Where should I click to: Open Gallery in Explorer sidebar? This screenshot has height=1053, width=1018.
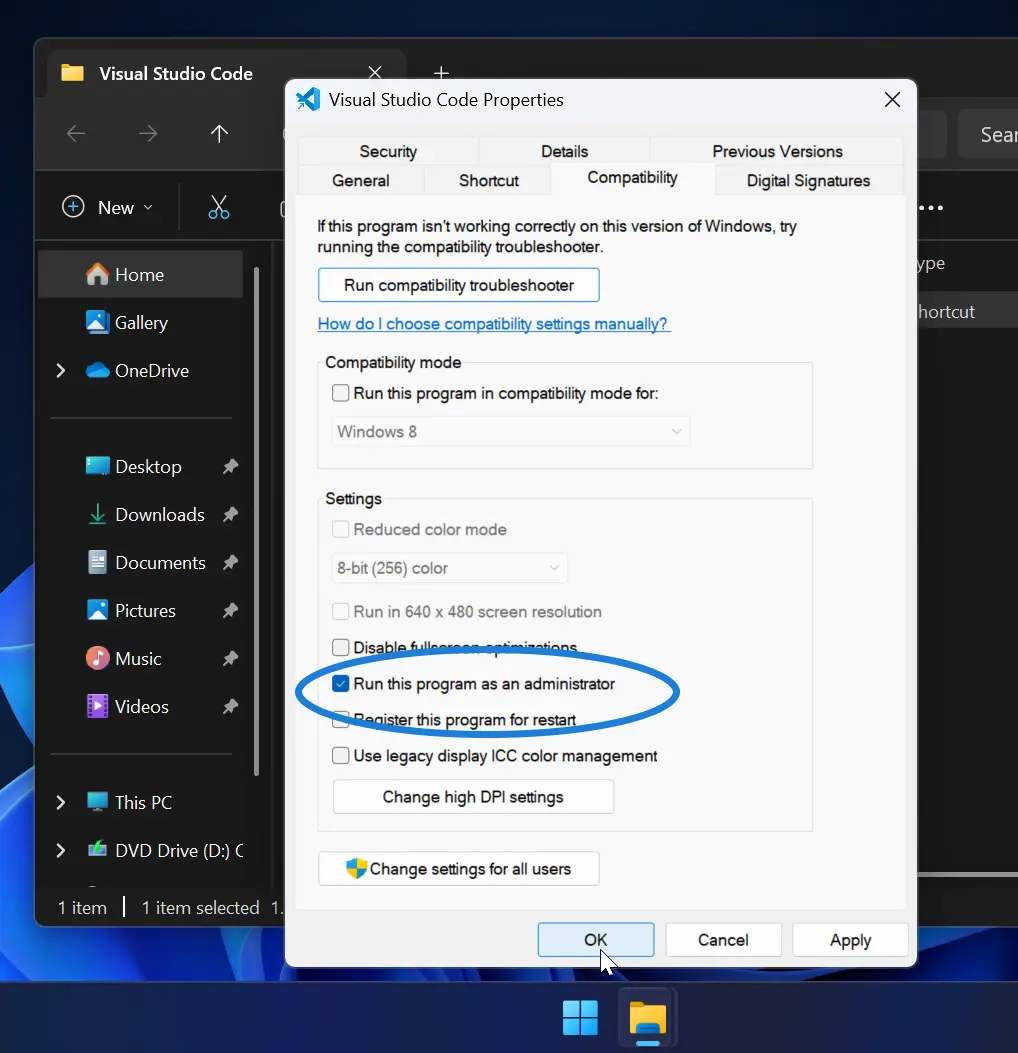point(140,322)
